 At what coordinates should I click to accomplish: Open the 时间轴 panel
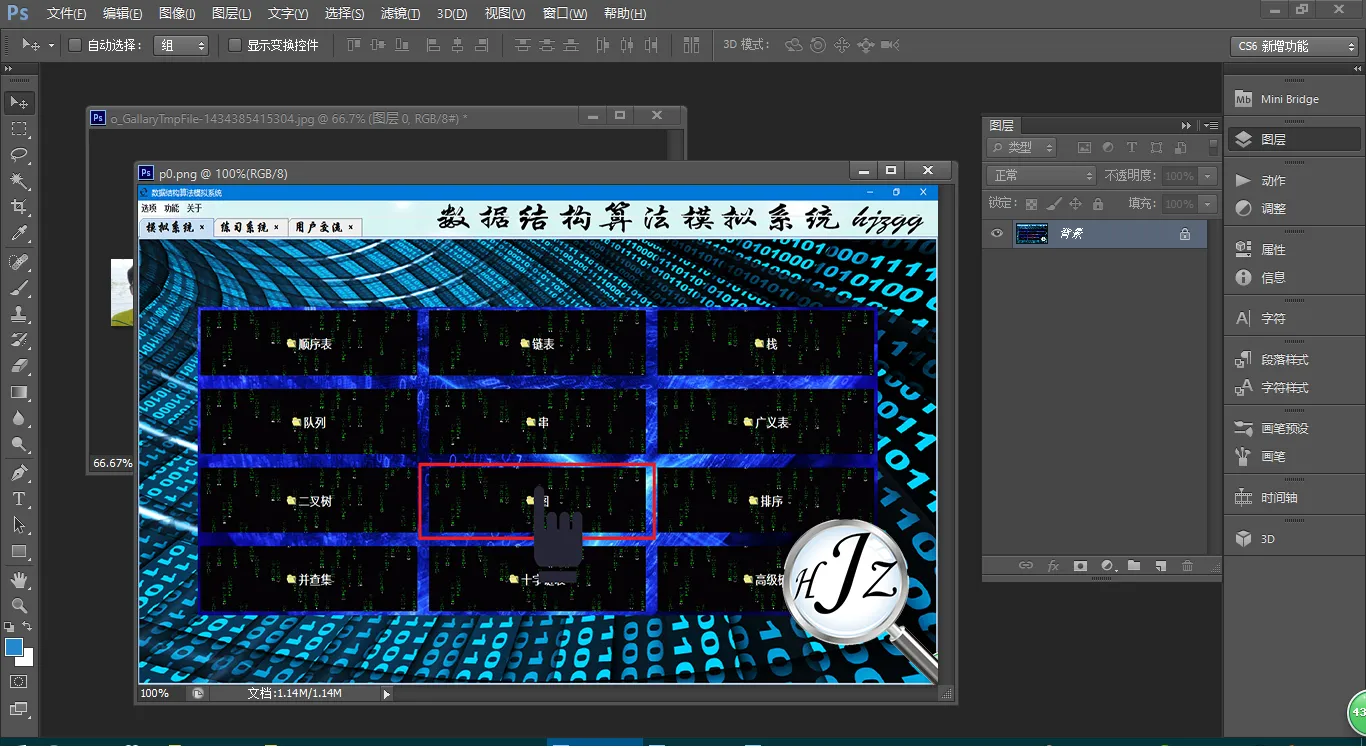tap(1295, 498)
